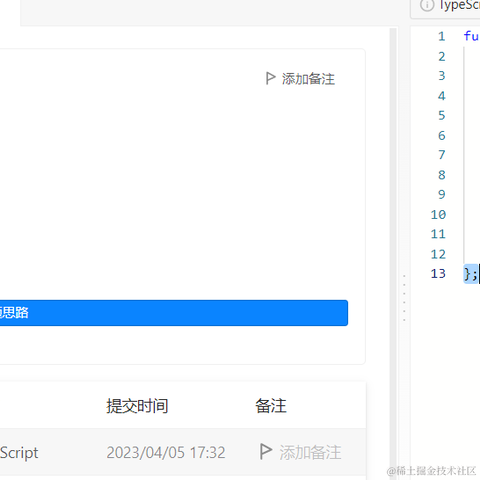Viewport: 480px width, 480px height.
Task: Click the top 添加备注 label
Action: tap(308, 79)
